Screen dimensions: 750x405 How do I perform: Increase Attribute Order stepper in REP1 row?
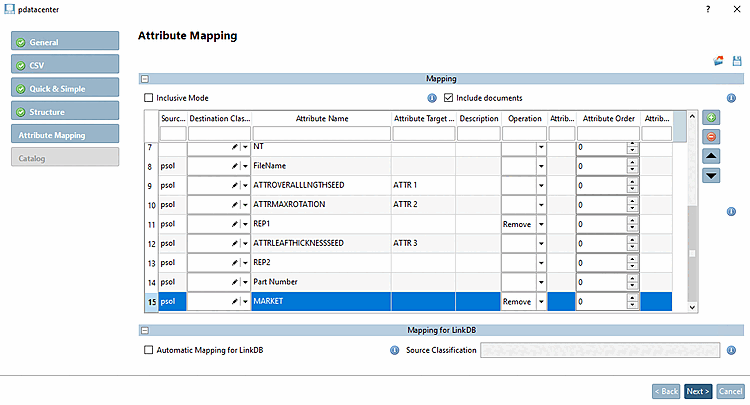(x=632, y=221)
